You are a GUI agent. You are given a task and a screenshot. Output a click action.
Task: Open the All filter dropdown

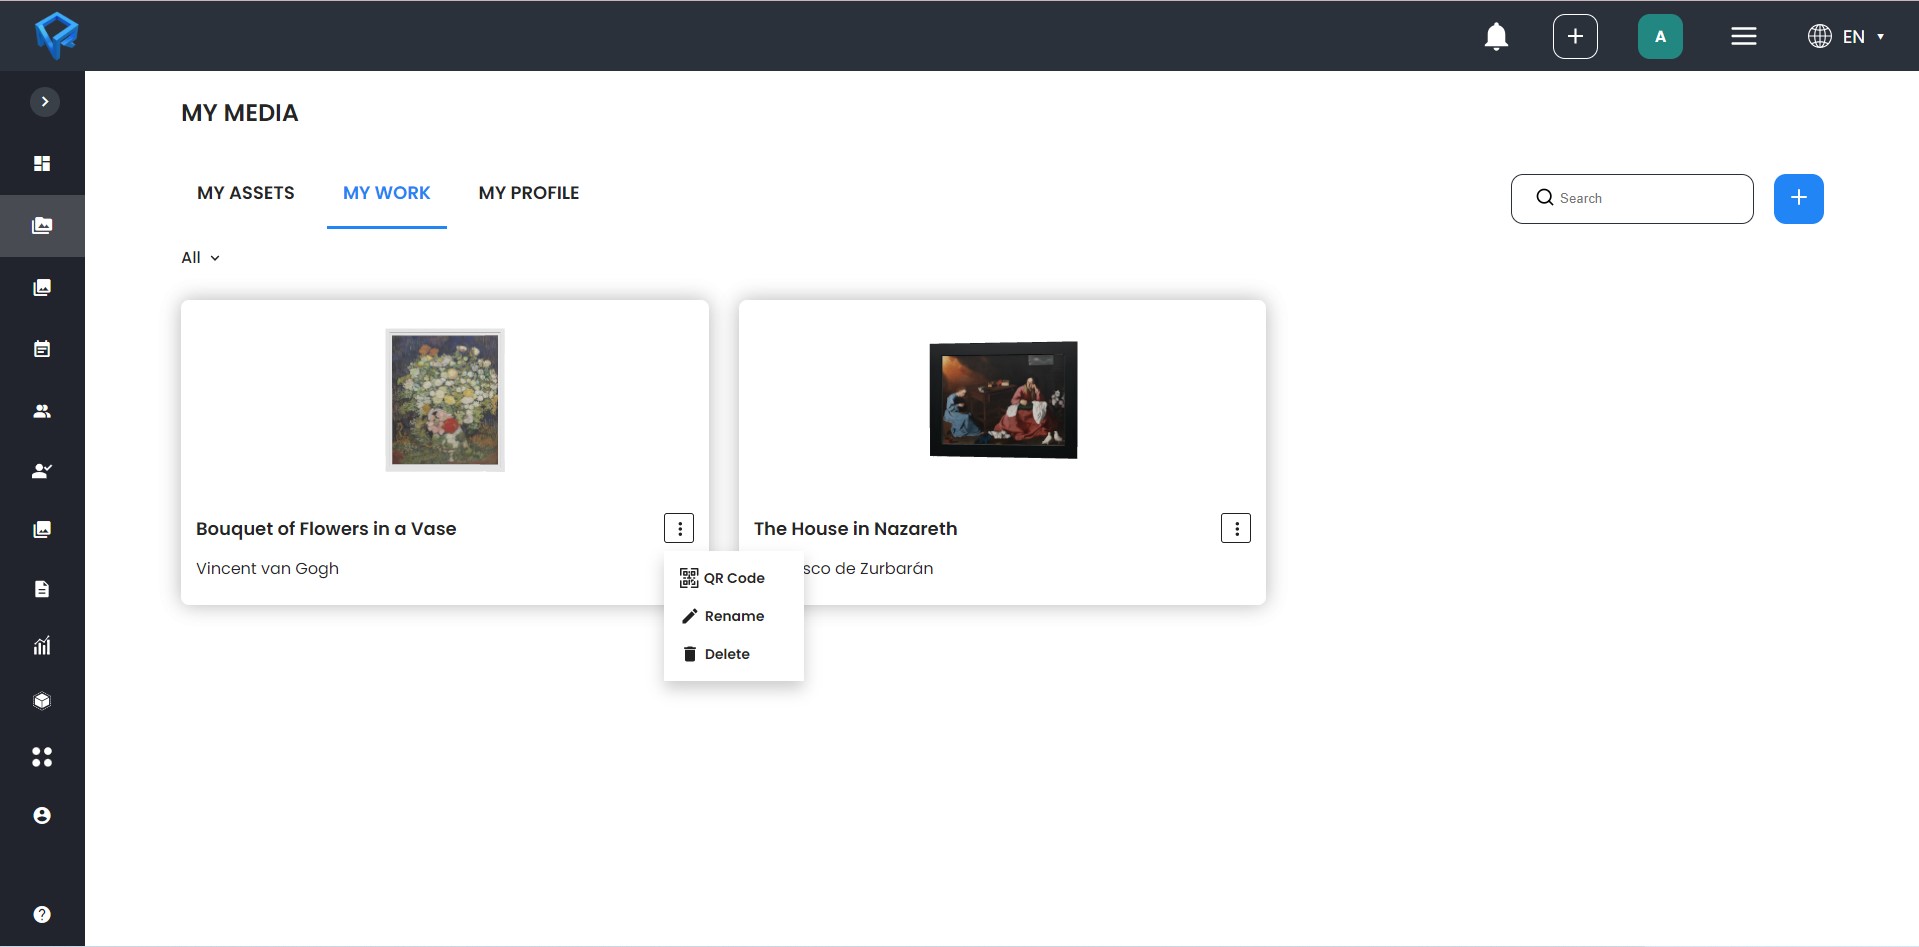(x=200, y=258)
